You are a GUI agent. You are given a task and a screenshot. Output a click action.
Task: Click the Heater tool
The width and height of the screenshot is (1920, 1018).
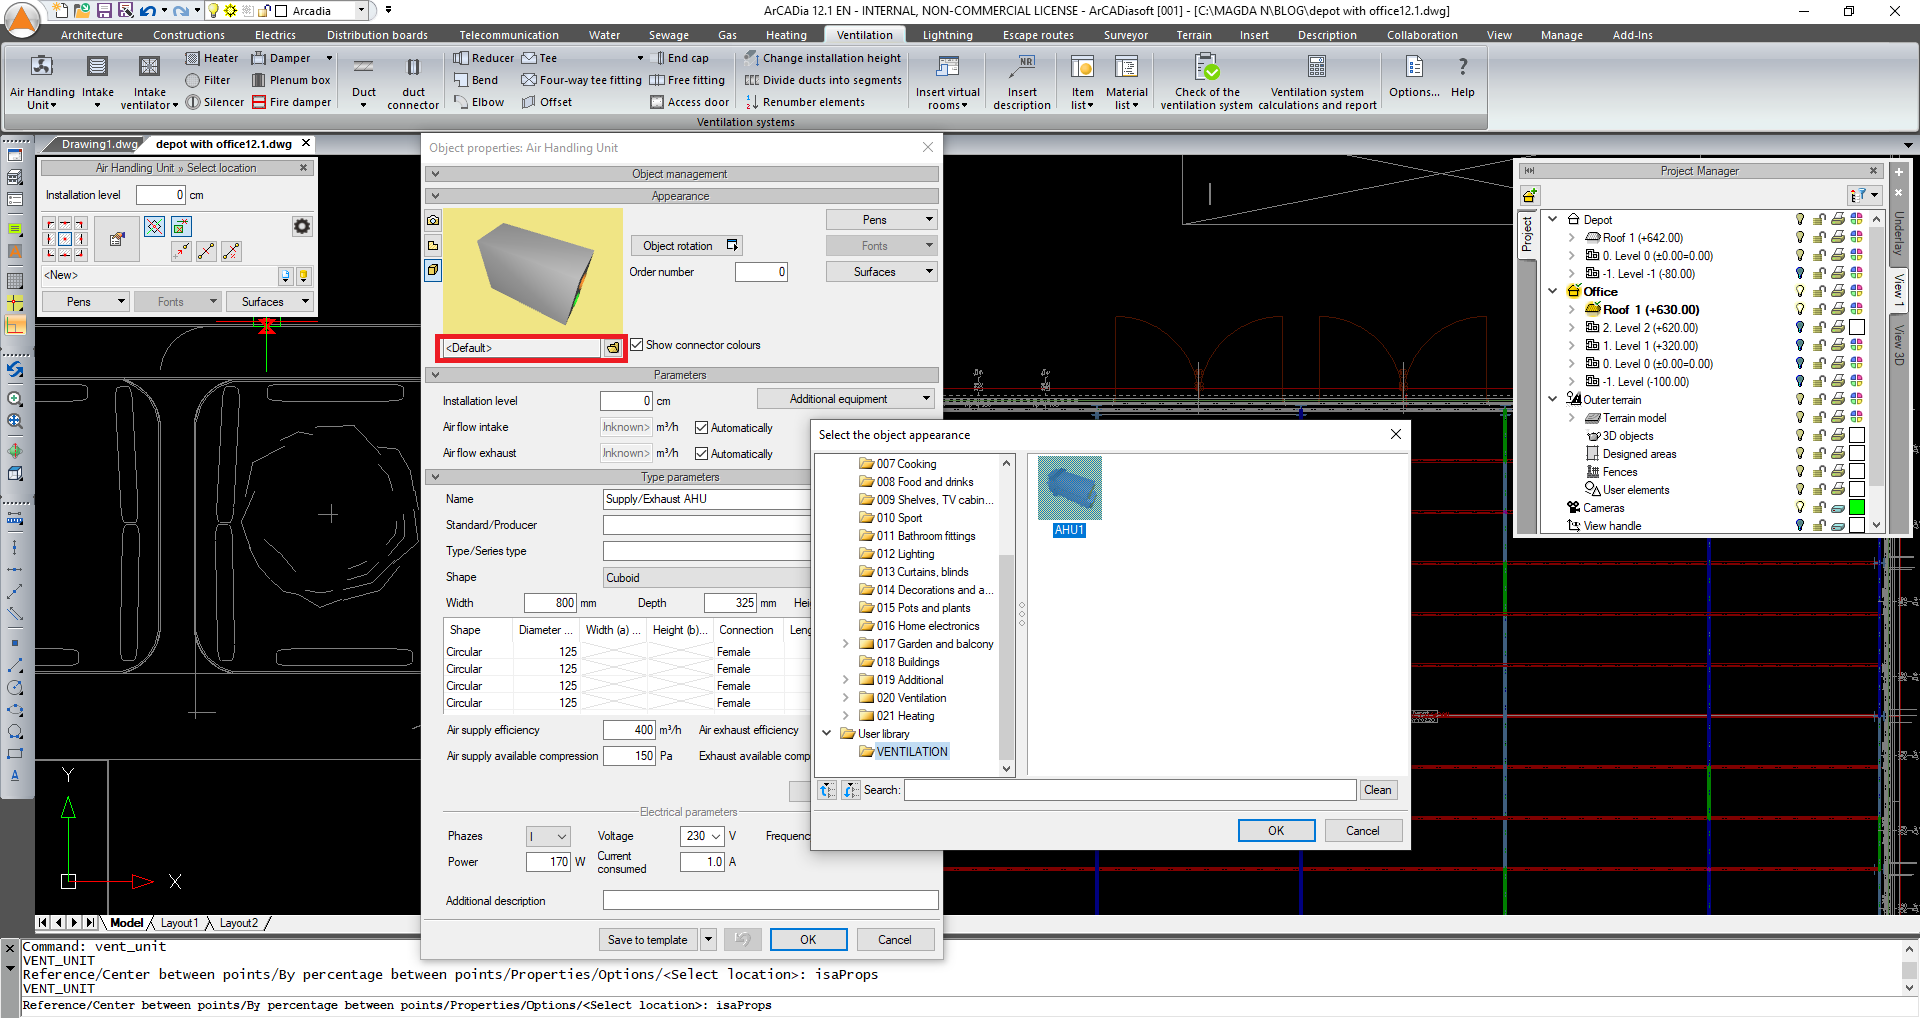click(x=212, y=58)
